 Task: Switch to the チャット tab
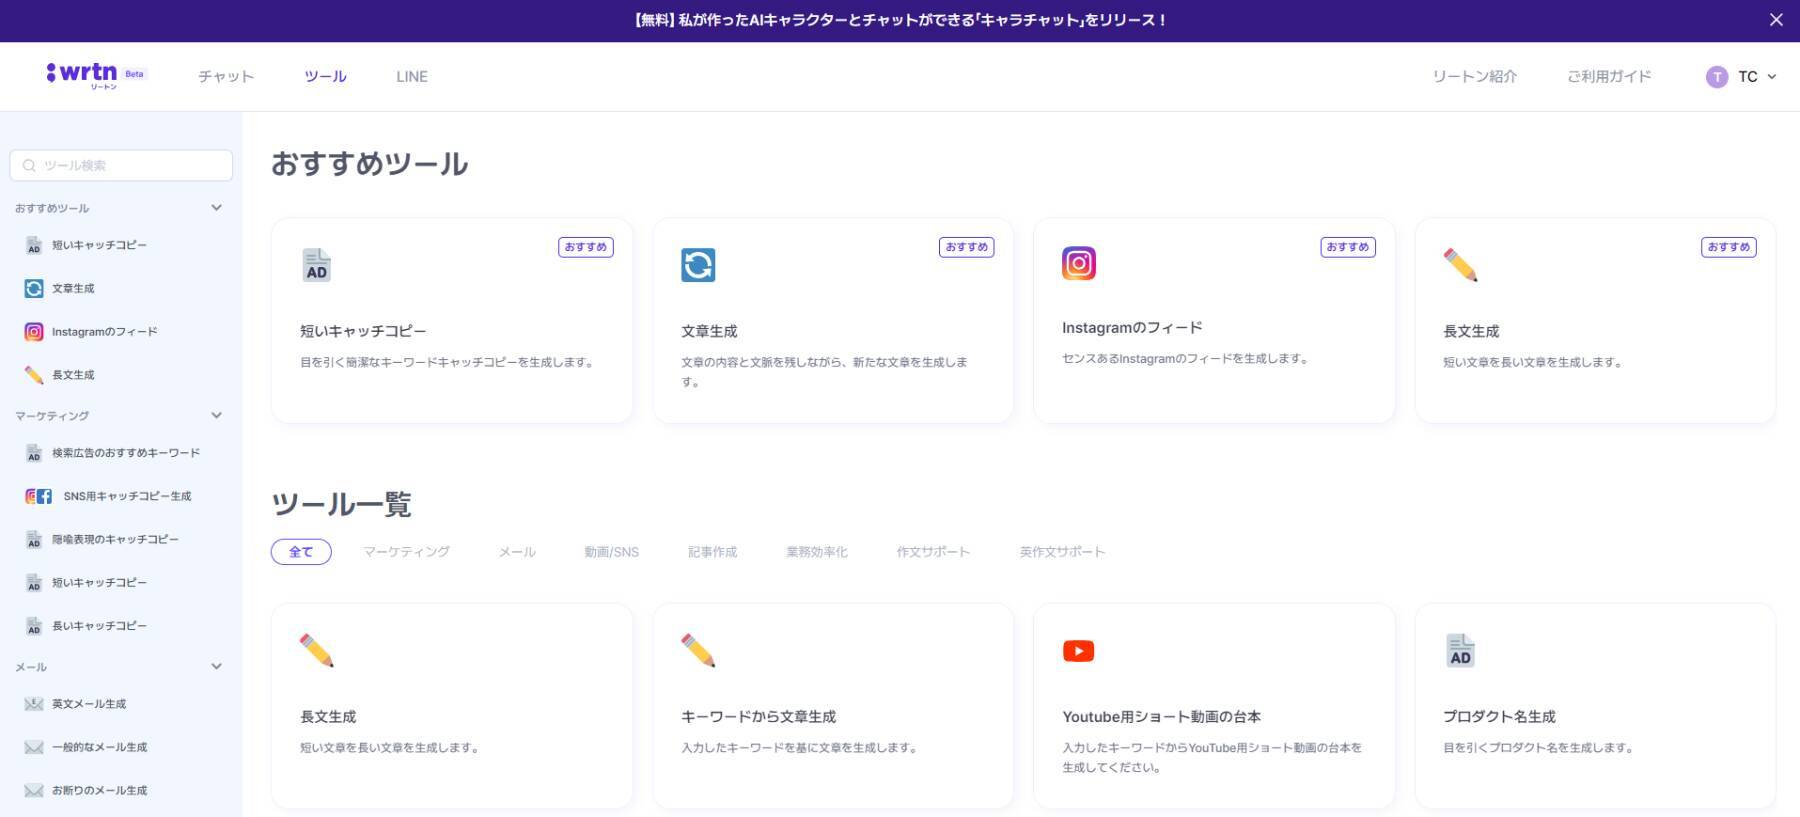coord(226,77)
